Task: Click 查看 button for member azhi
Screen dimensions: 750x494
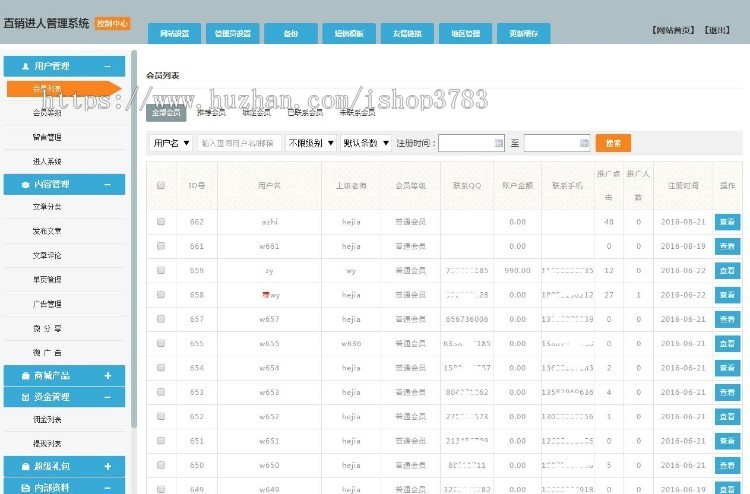Action: click(728, 222)
